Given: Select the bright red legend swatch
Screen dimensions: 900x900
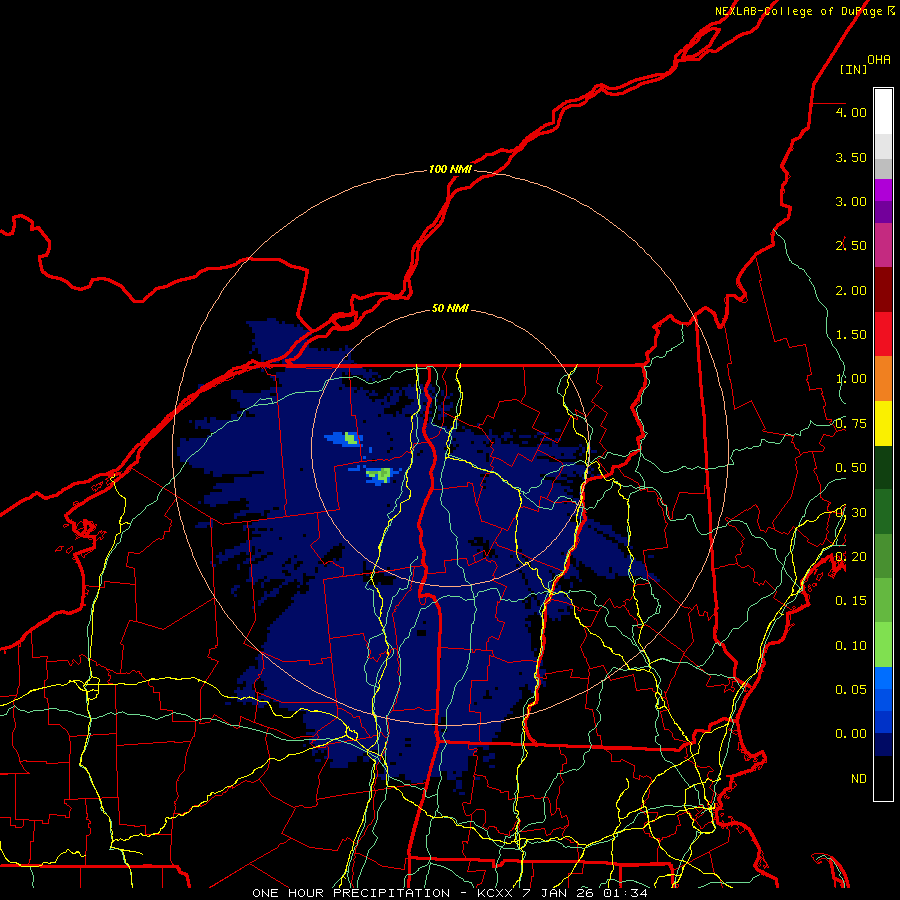Looking at the screenshot, I should coord(883,334).
